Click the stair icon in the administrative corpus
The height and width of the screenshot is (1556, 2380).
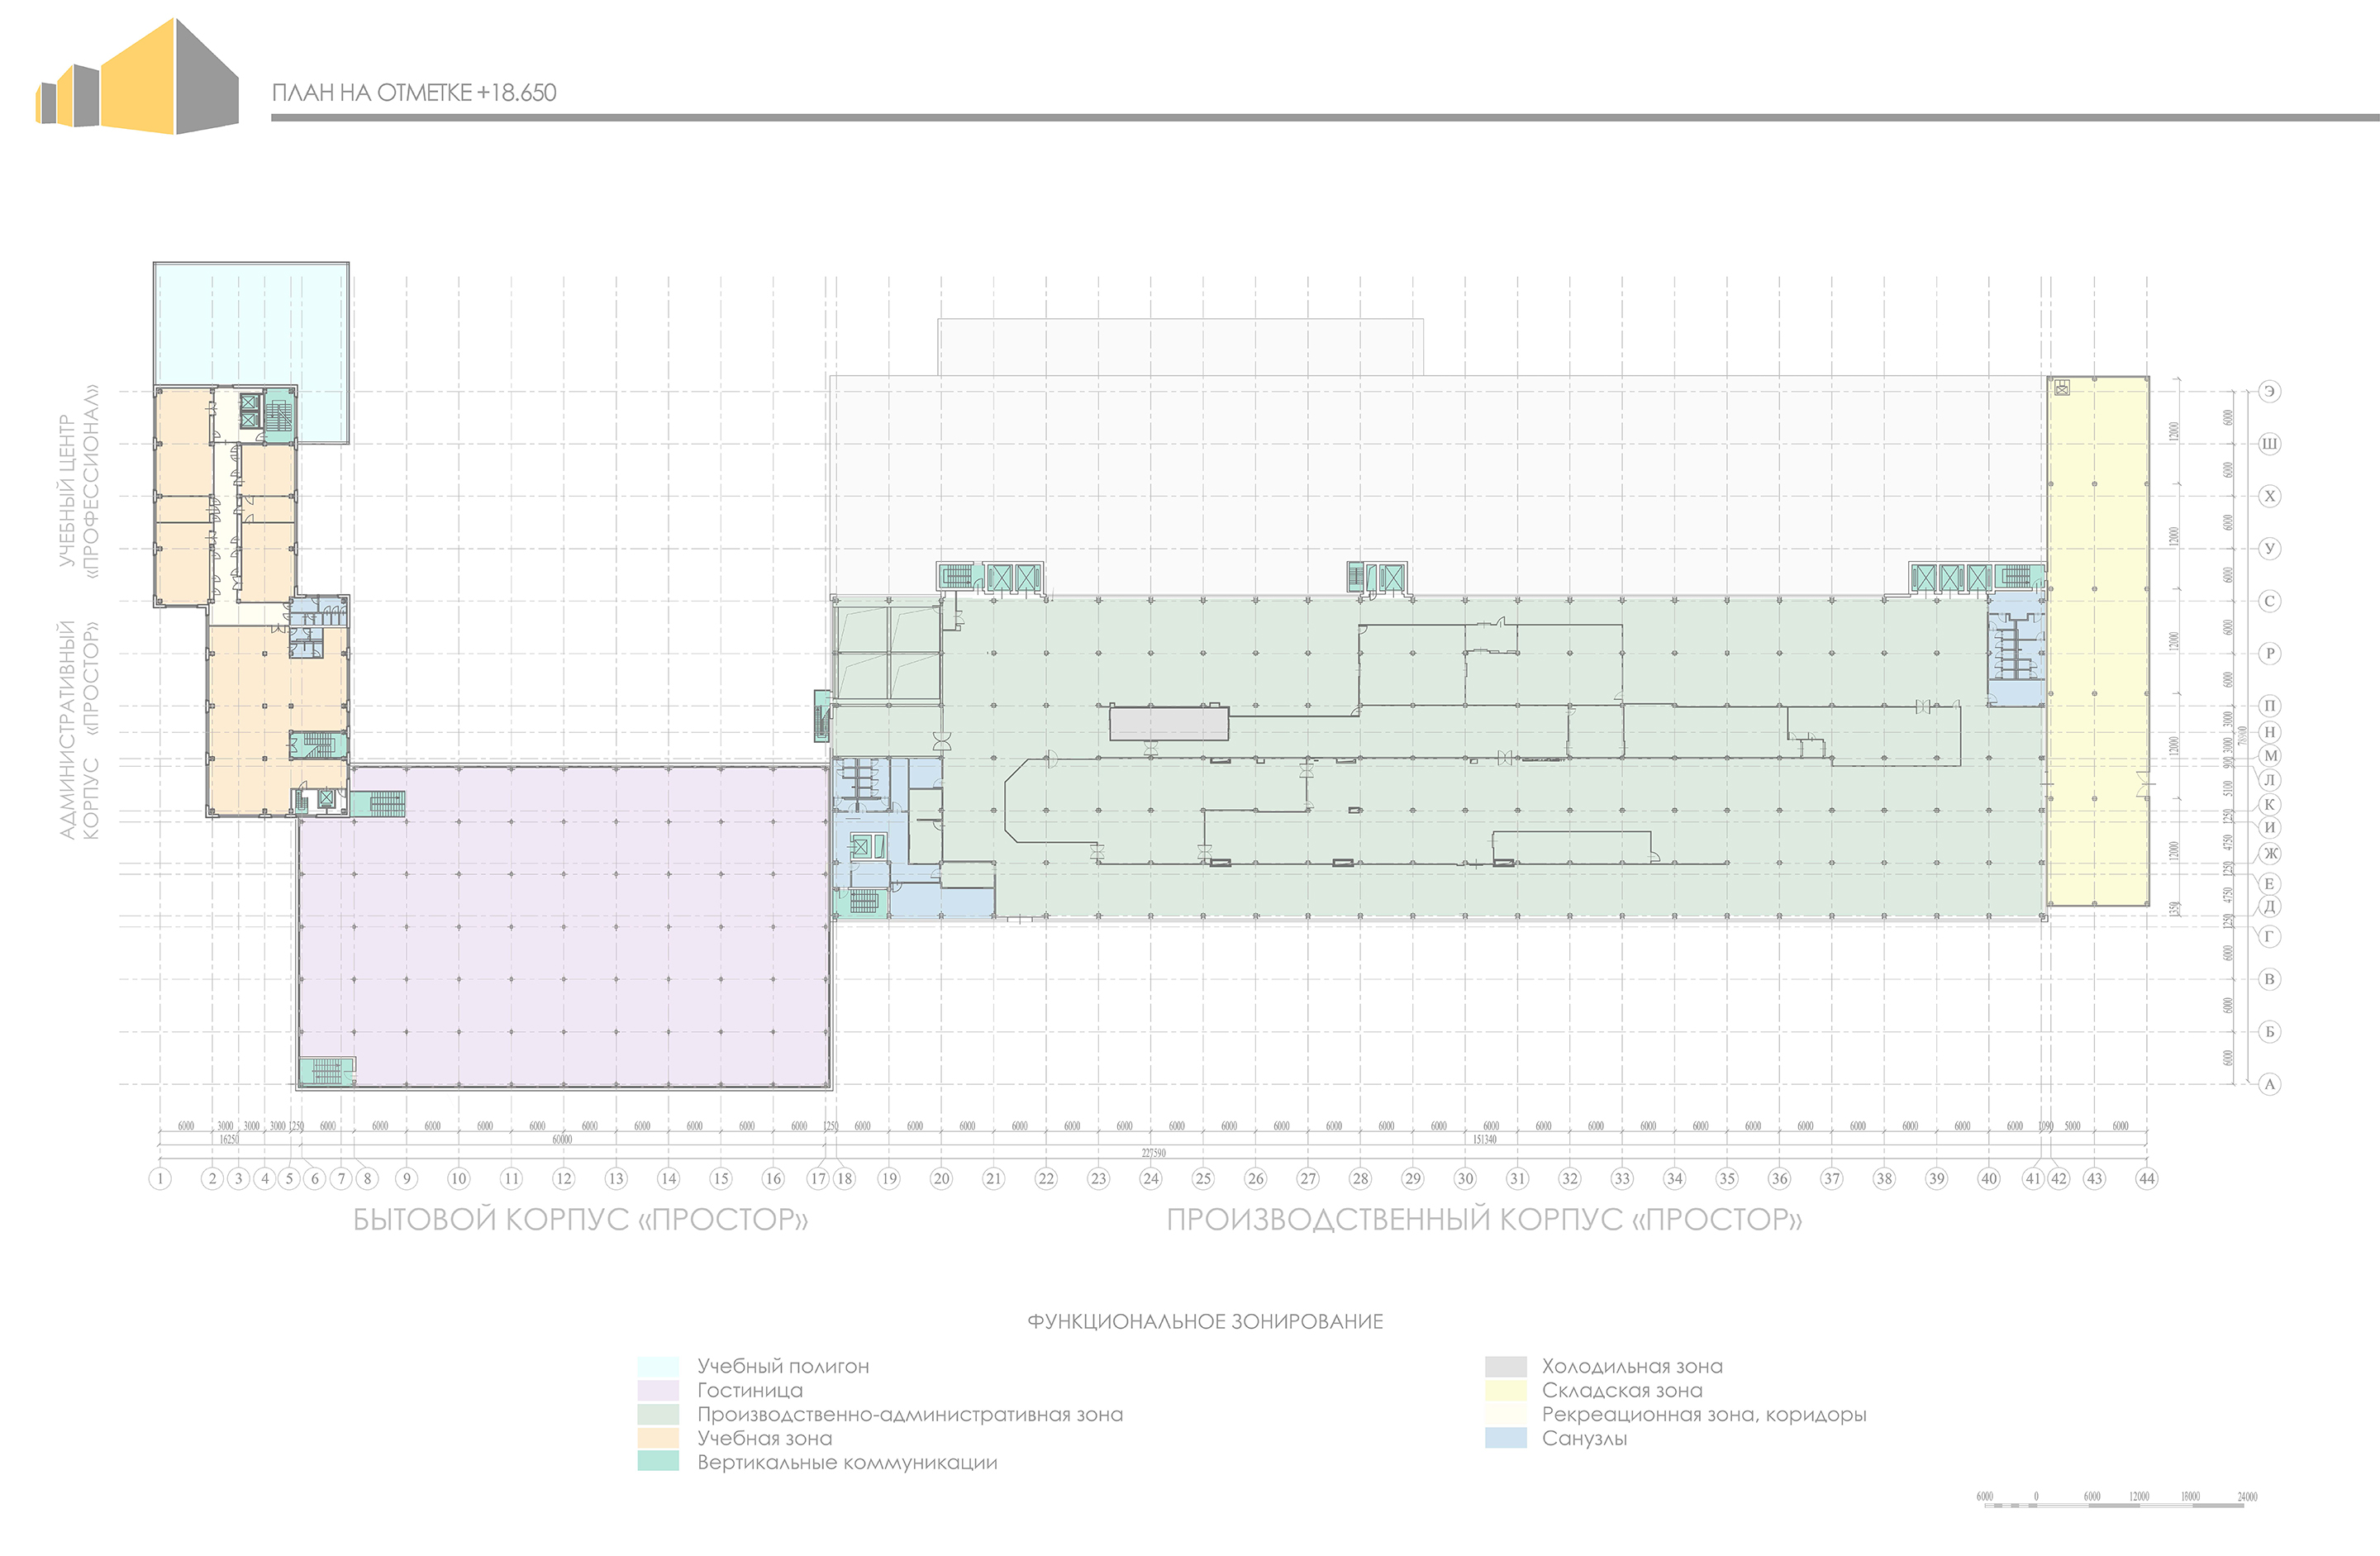click(x=318, y=745)
